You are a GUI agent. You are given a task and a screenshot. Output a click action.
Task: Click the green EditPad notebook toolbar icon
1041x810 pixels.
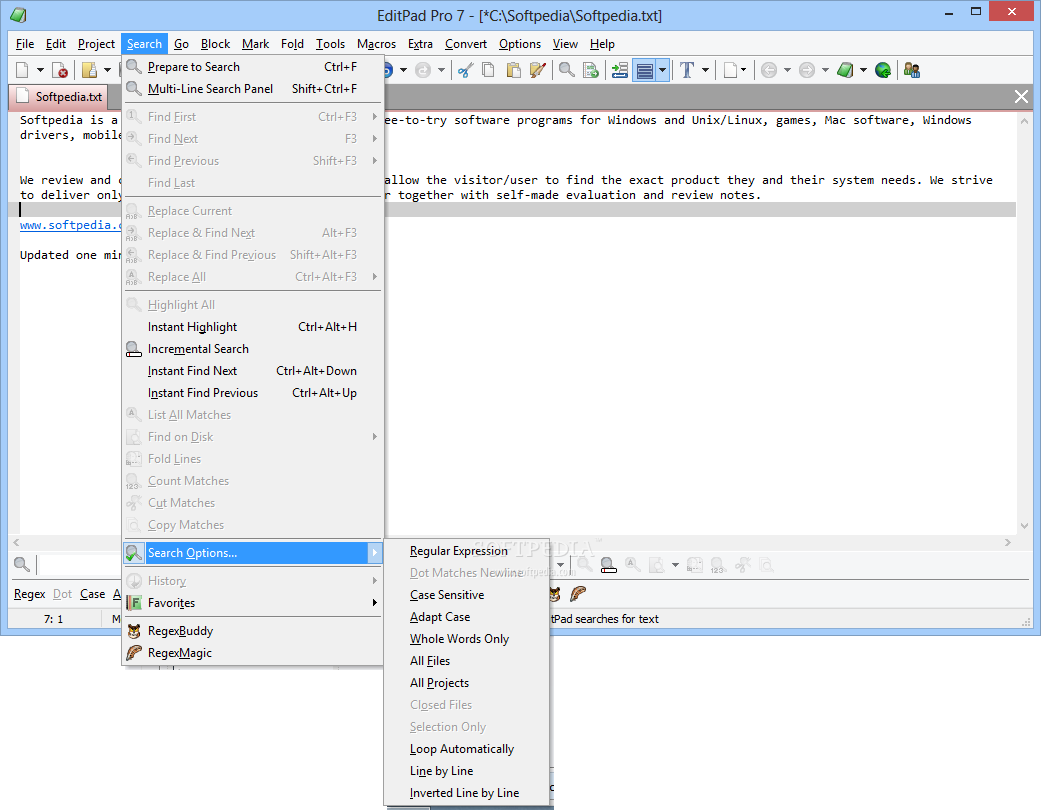845,70
